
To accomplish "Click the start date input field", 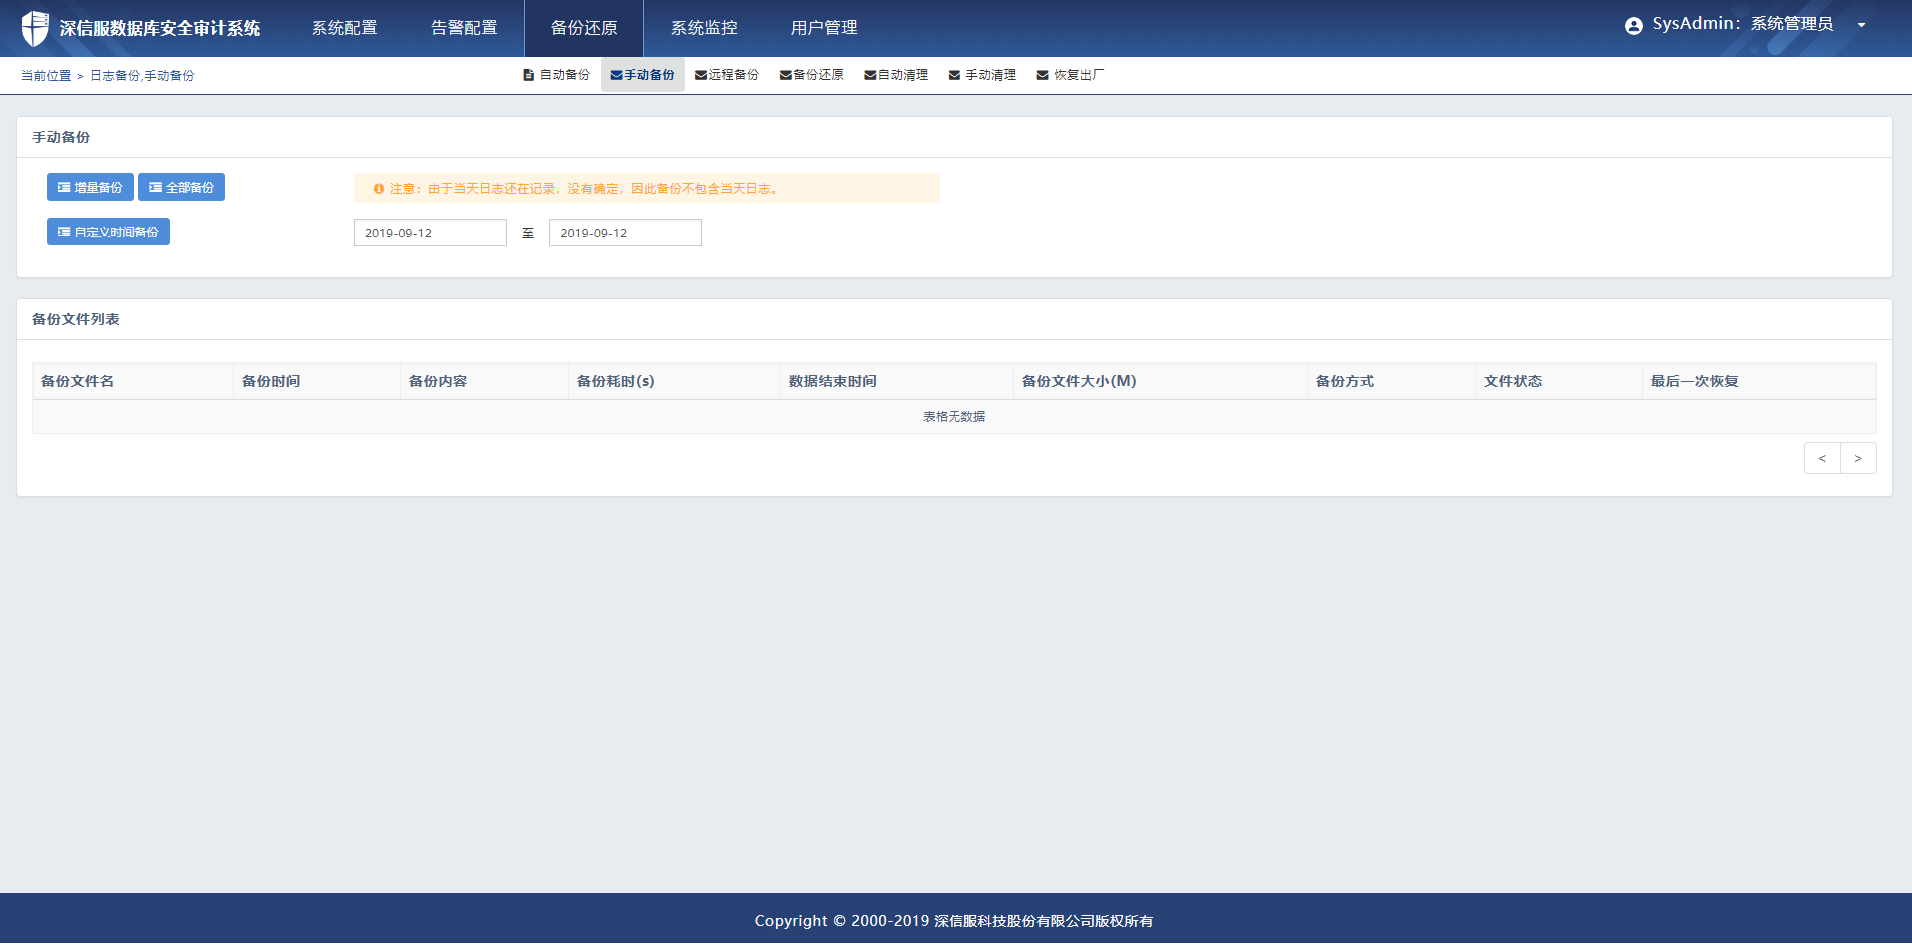I will coord(430,233).
